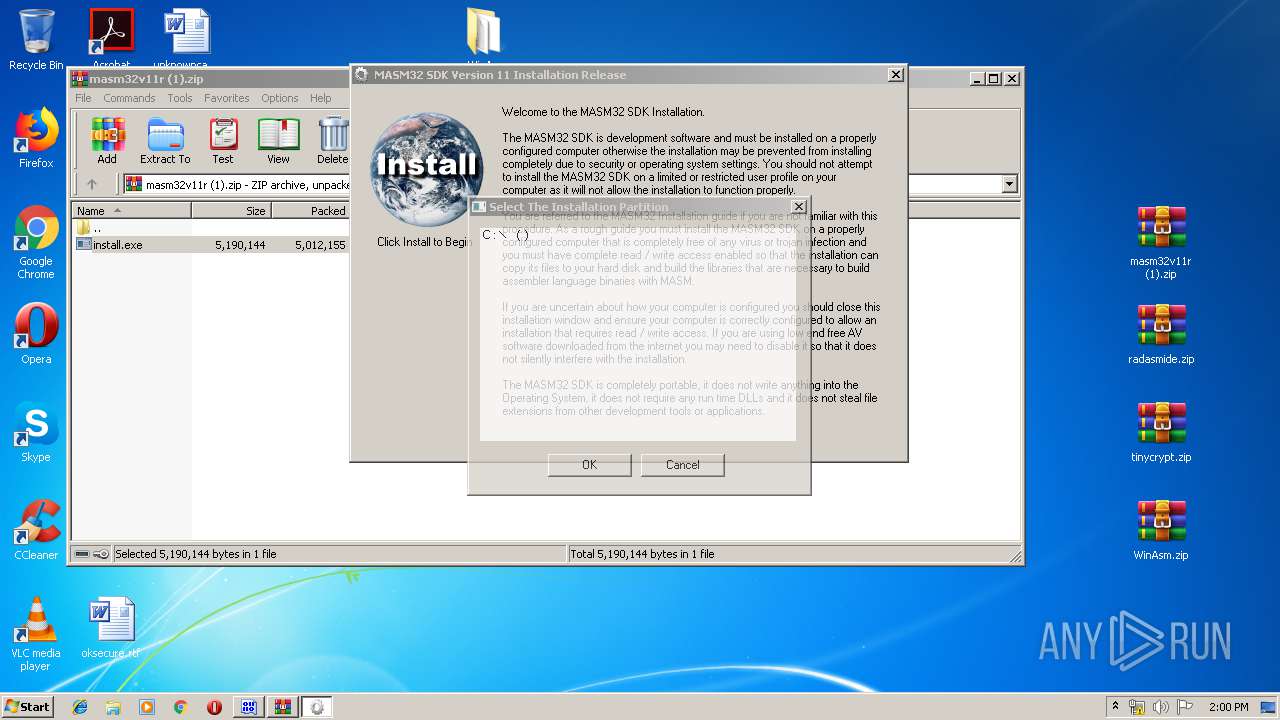Close the Select Installation Partition dialog

[798, 207]
